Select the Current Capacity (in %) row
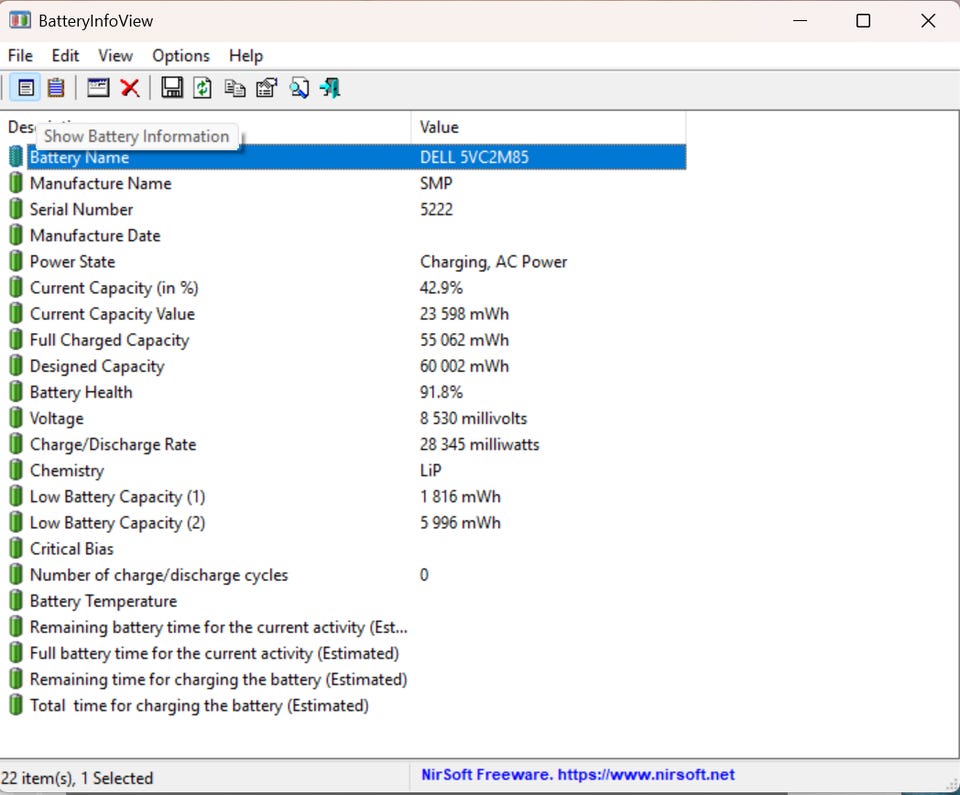Viewport: 960px width, 795px height. [x=347, y=288]
